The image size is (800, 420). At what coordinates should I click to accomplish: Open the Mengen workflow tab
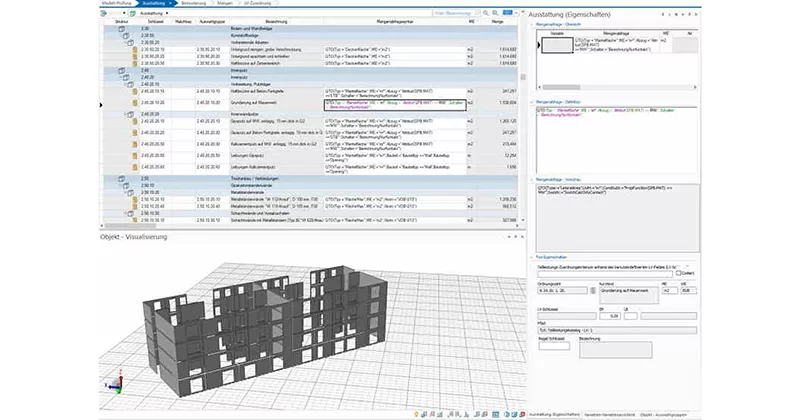(x=225, y=3)
